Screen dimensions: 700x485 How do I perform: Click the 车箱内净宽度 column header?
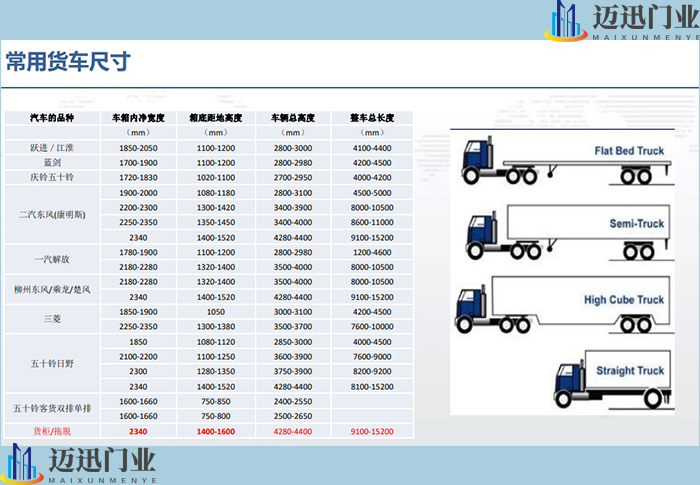click(138, 118)
